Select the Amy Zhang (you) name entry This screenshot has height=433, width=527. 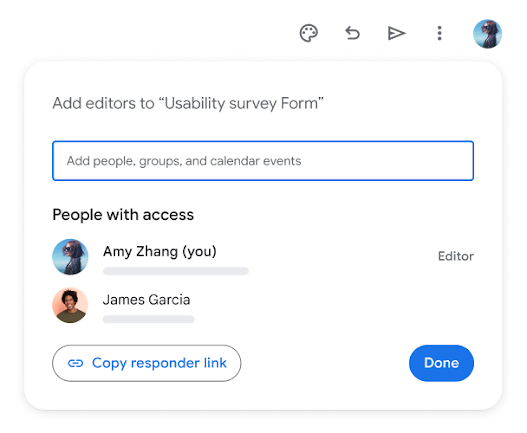point(160,251)
